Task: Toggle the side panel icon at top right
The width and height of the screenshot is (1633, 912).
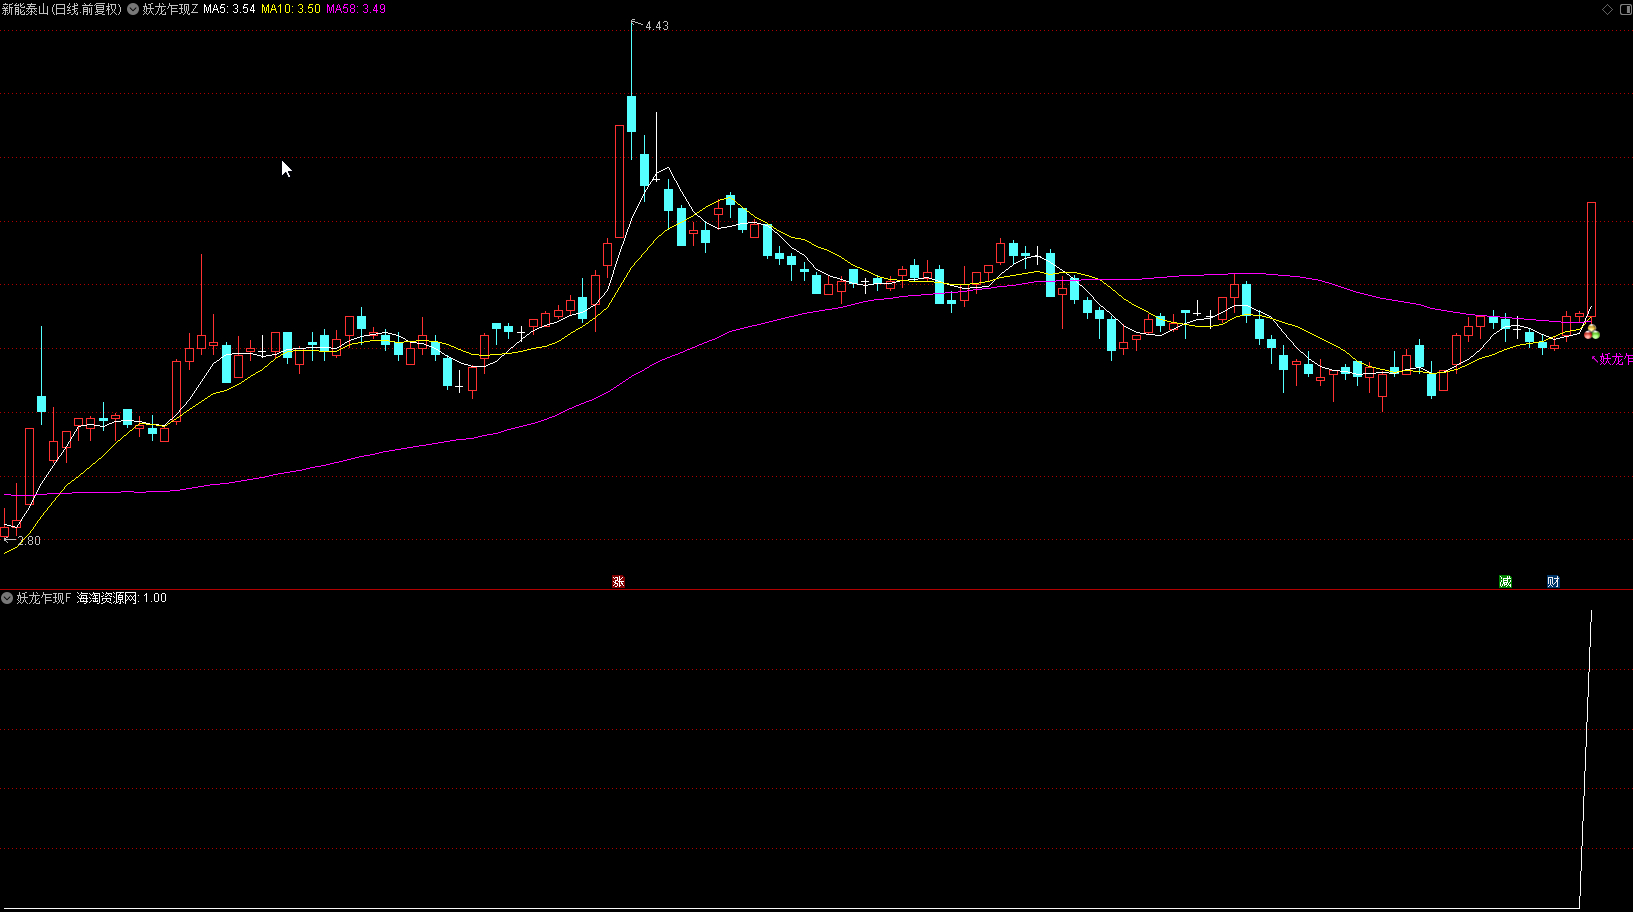Action: (x=1624, y=9)
